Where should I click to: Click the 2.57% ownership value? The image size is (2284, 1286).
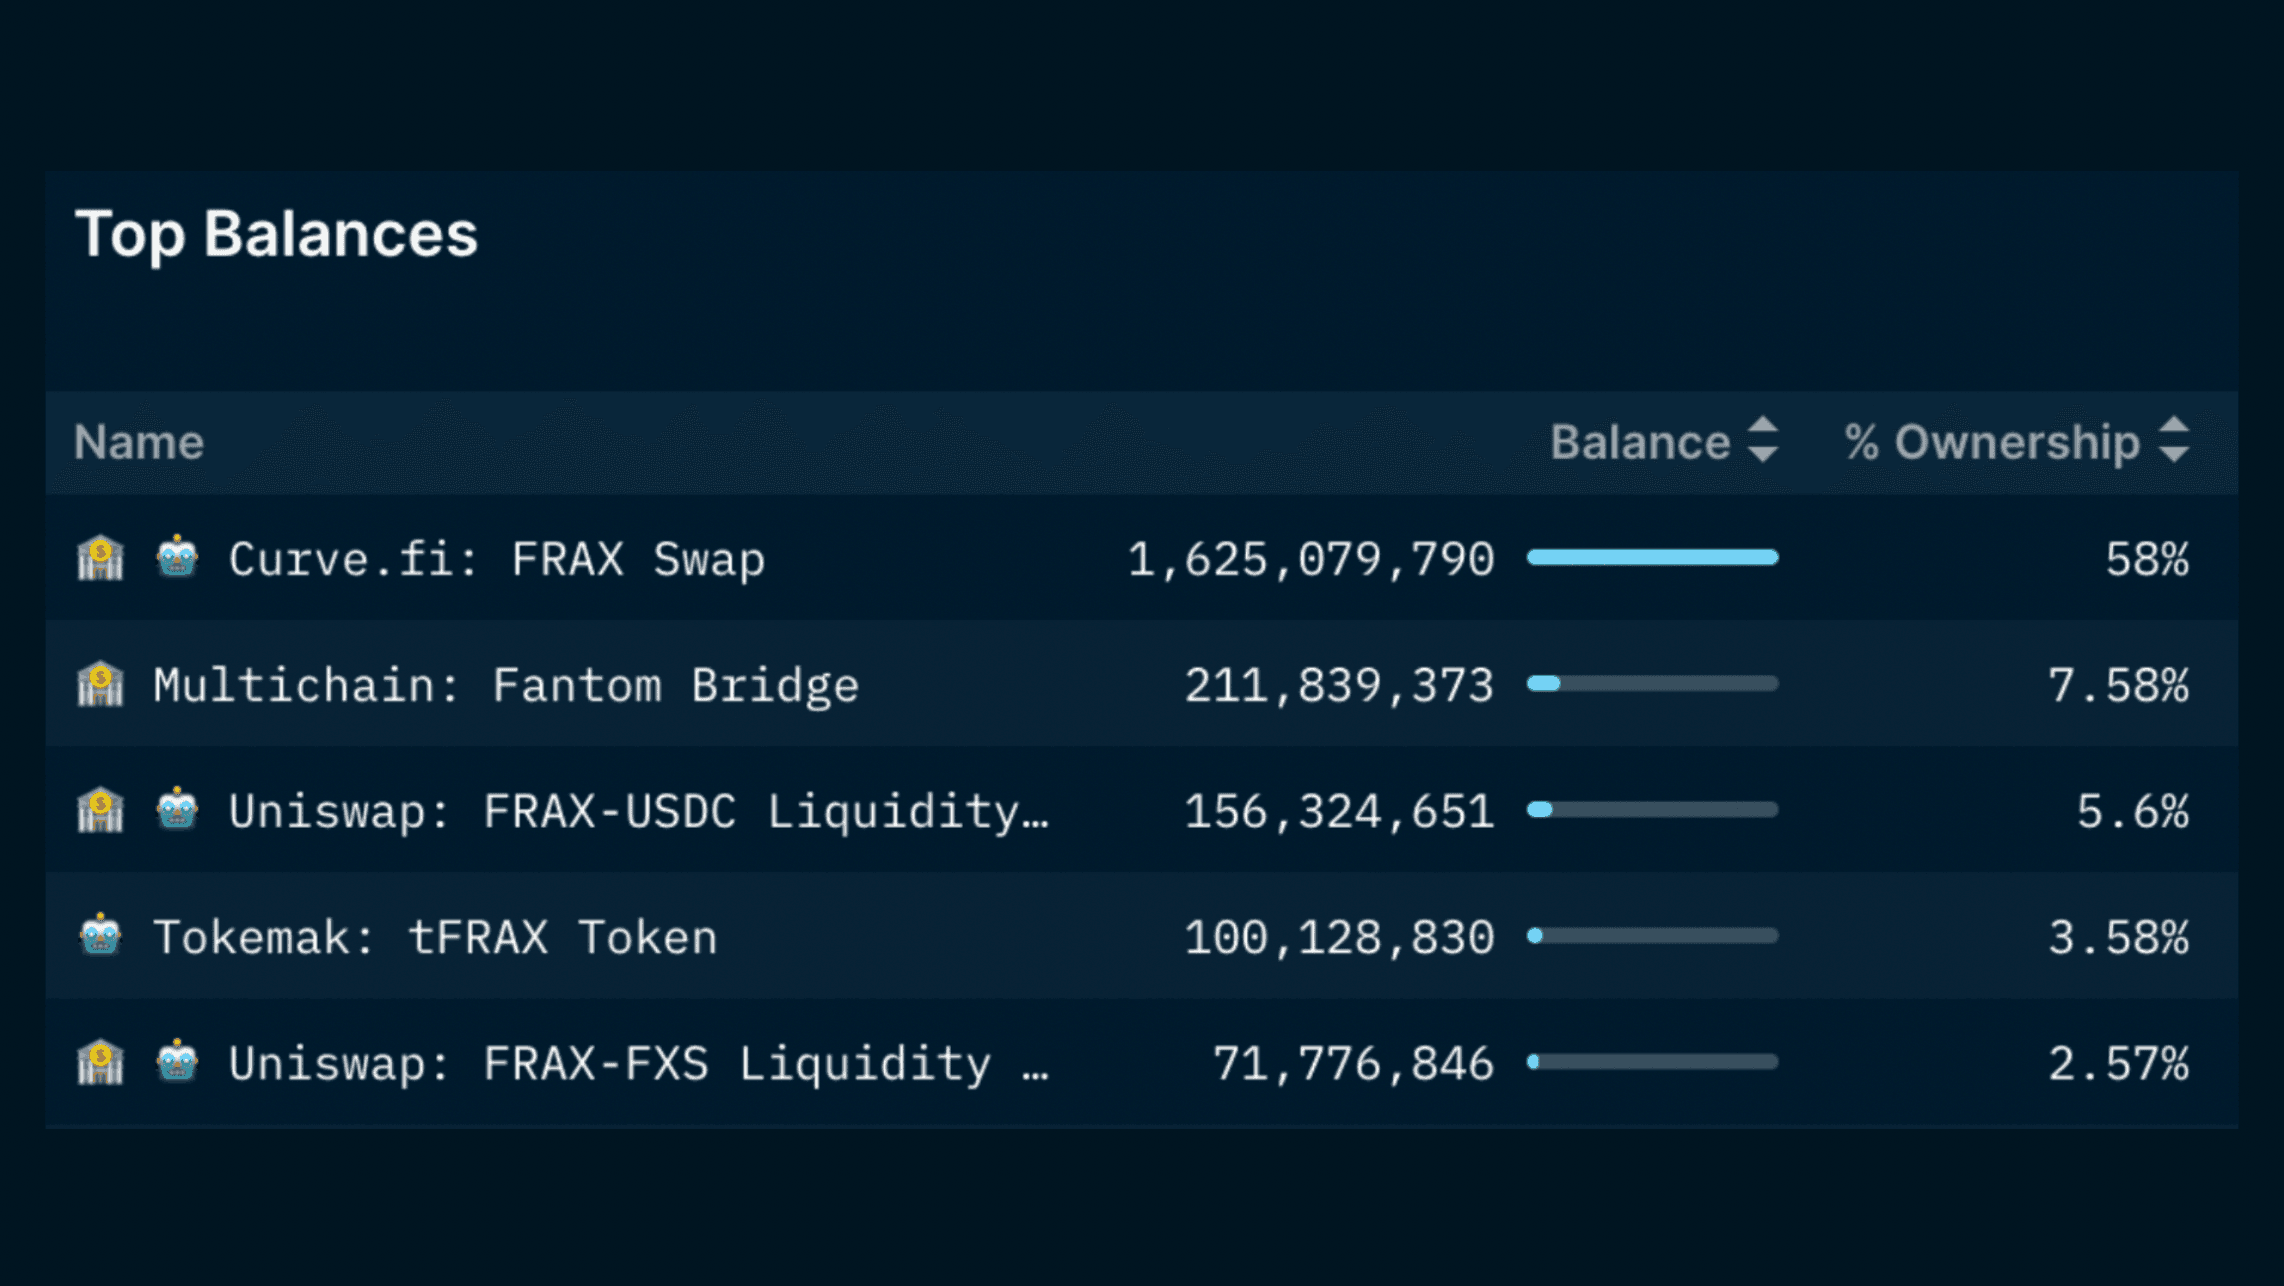tap(2119, 1063)
